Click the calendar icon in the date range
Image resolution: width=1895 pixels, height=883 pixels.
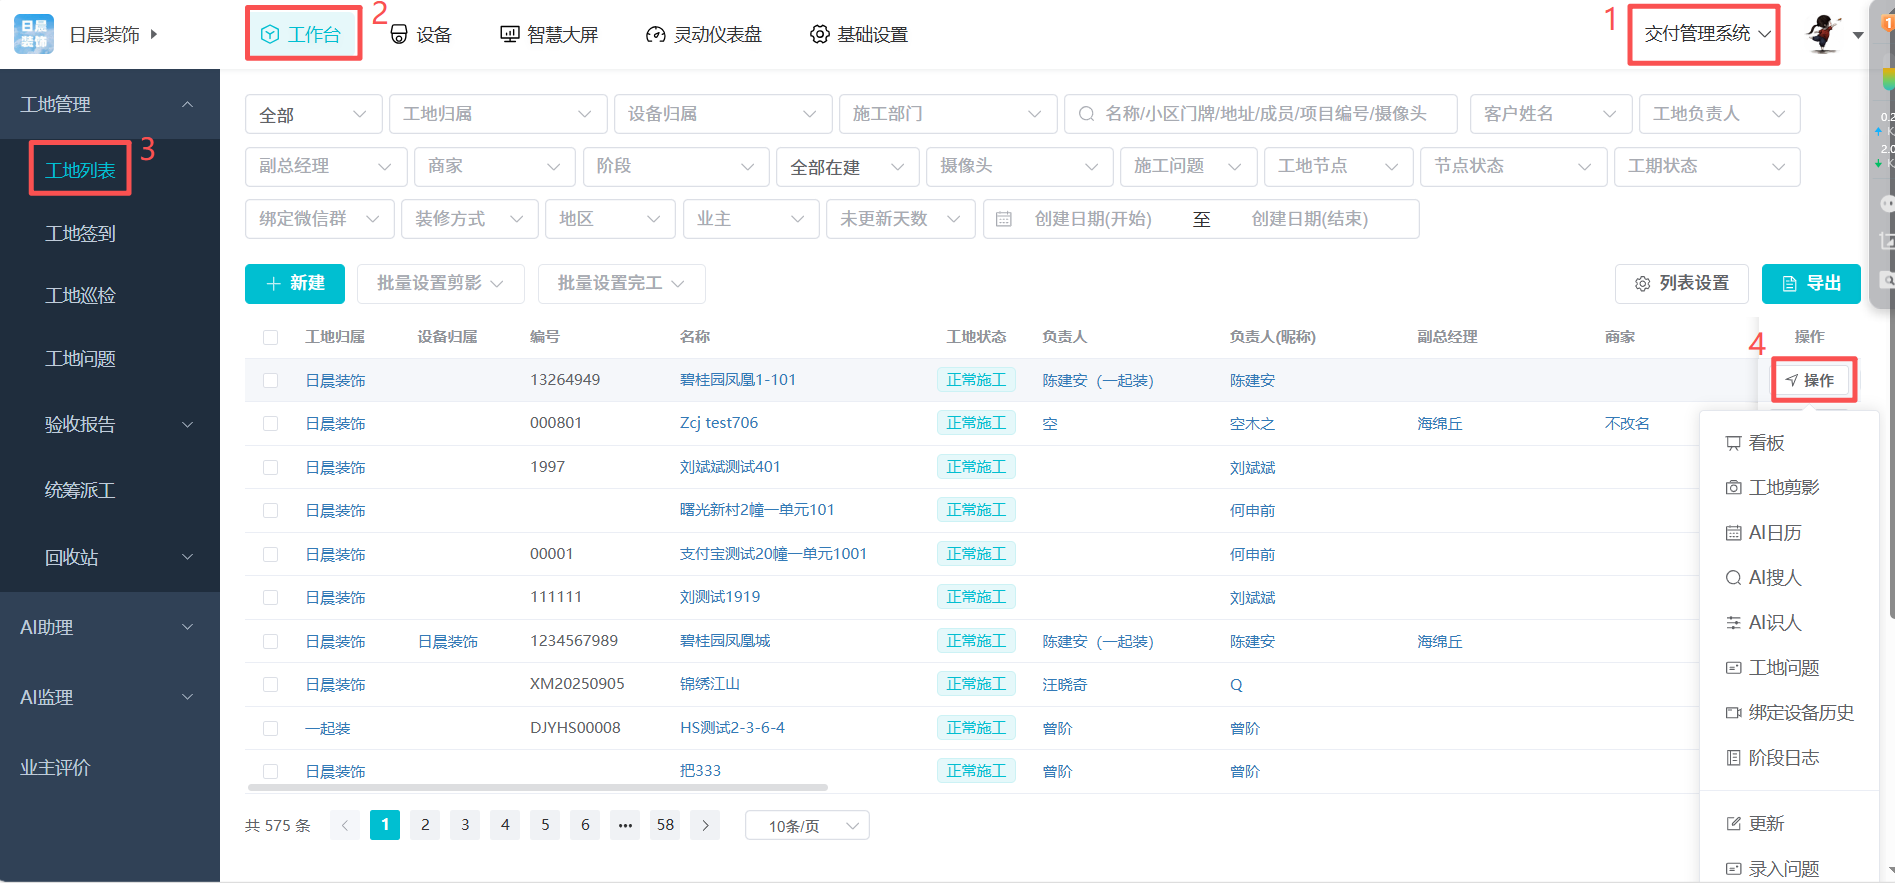pyautogui.click(x=1004, y=219)
